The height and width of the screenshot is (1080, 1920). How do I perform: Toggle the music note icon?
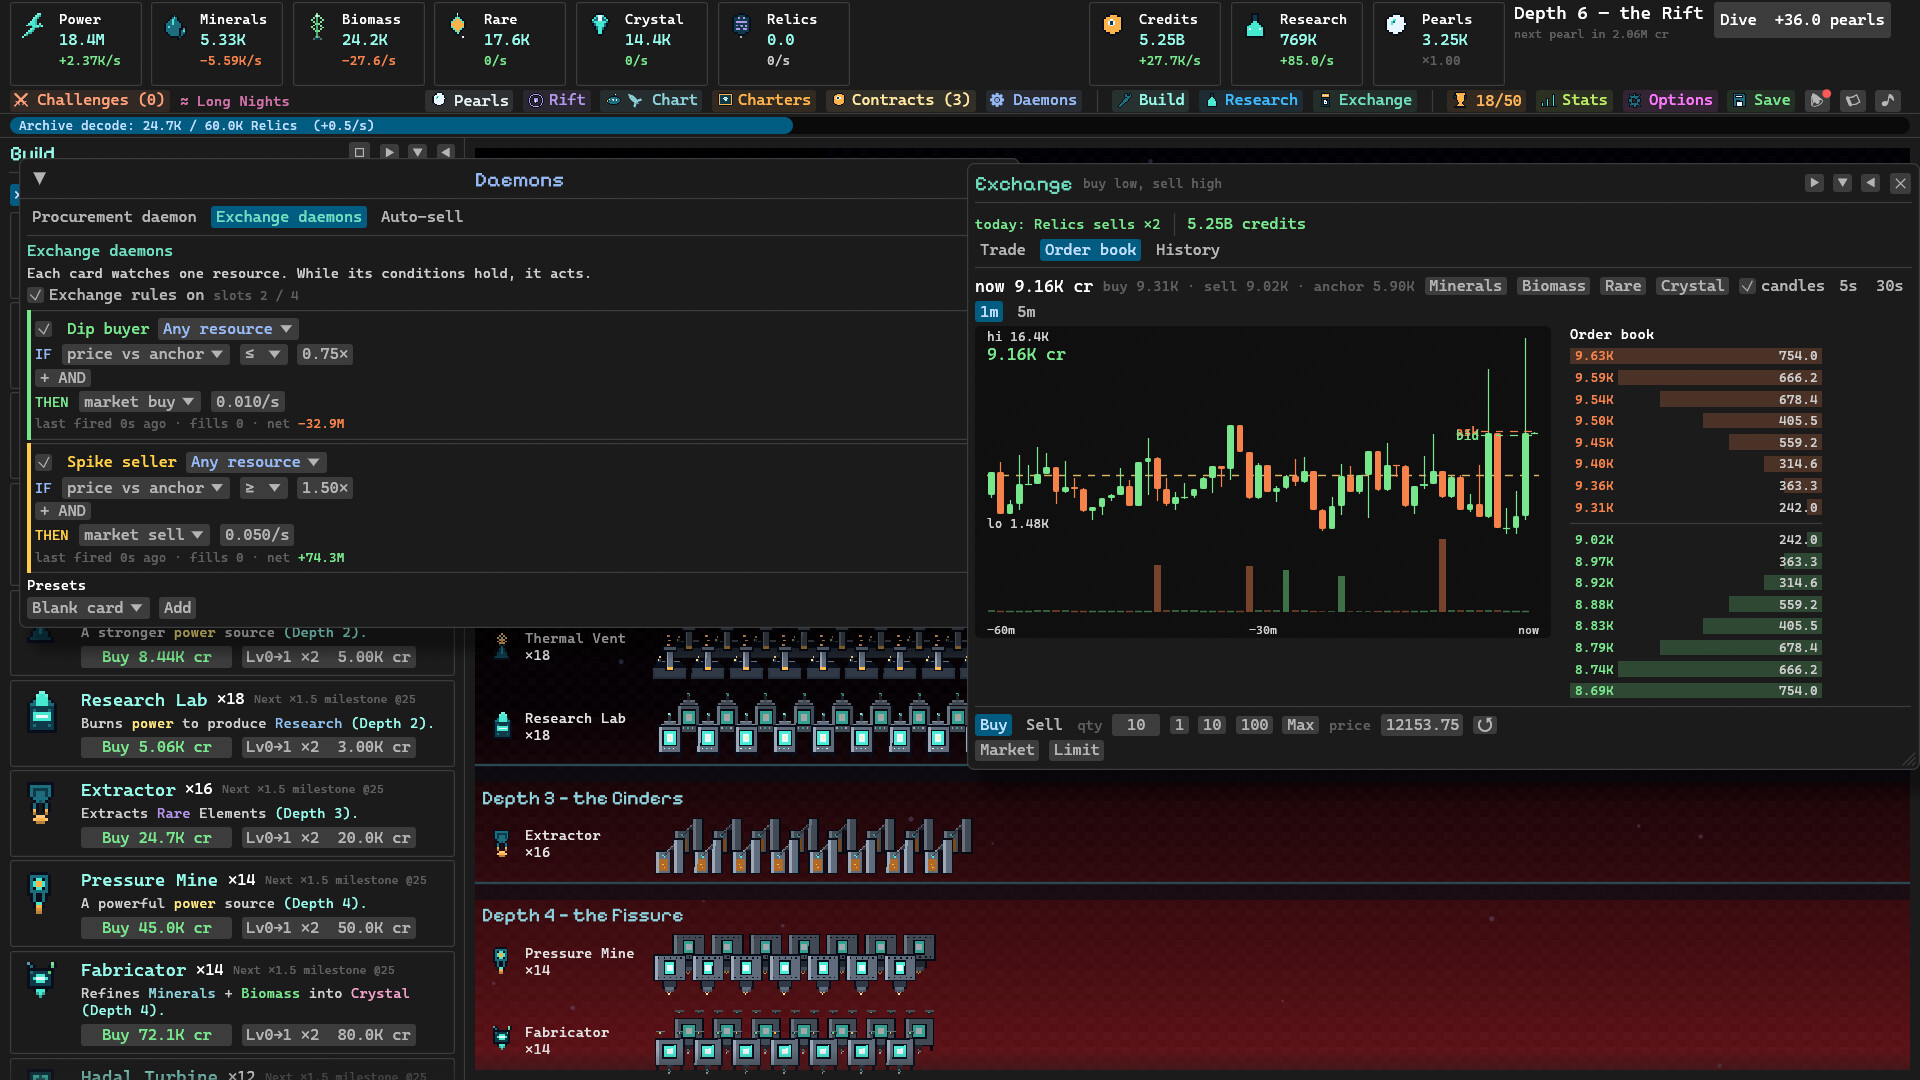(1887, 100)
